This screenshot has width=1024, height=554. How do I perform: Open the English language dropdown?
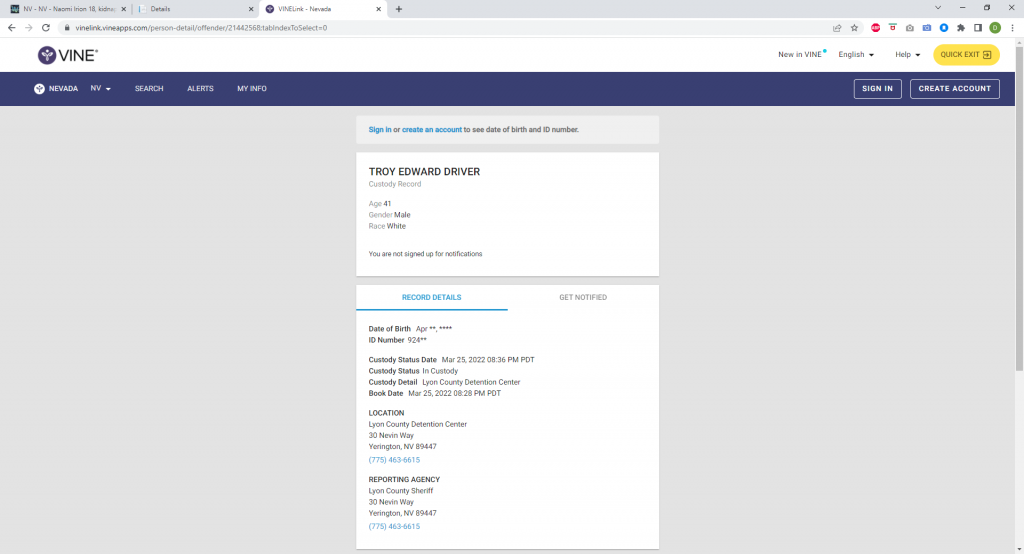(856, 55)
